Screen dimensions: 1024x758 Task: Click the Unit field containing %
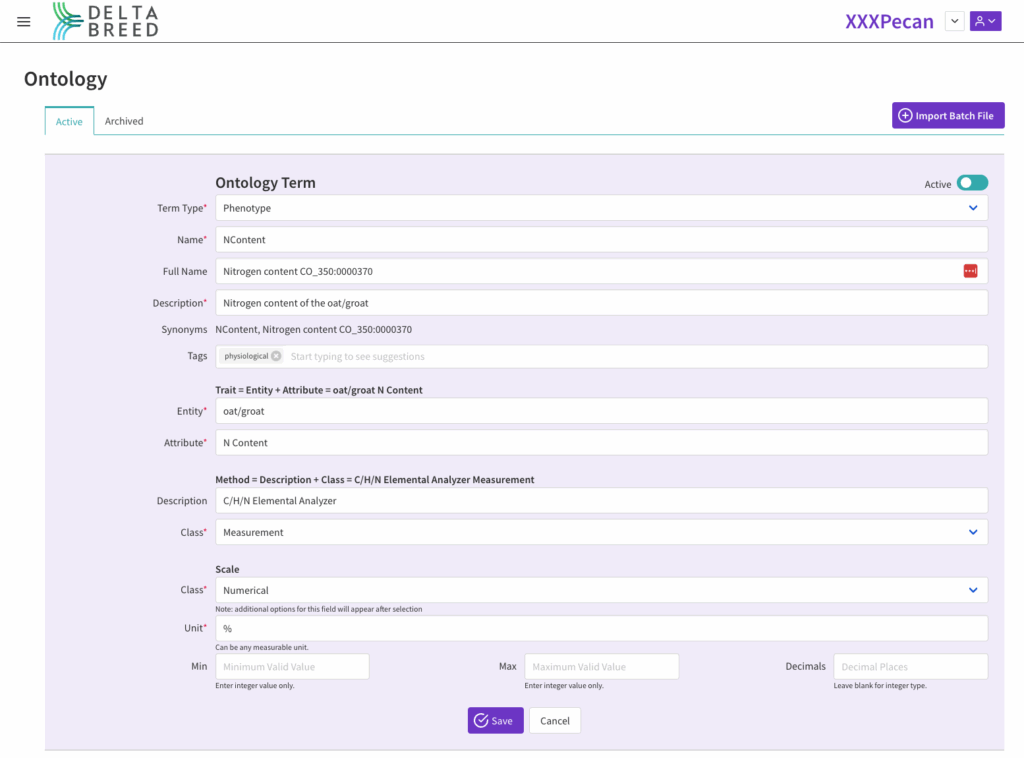(x=600, y=628)
